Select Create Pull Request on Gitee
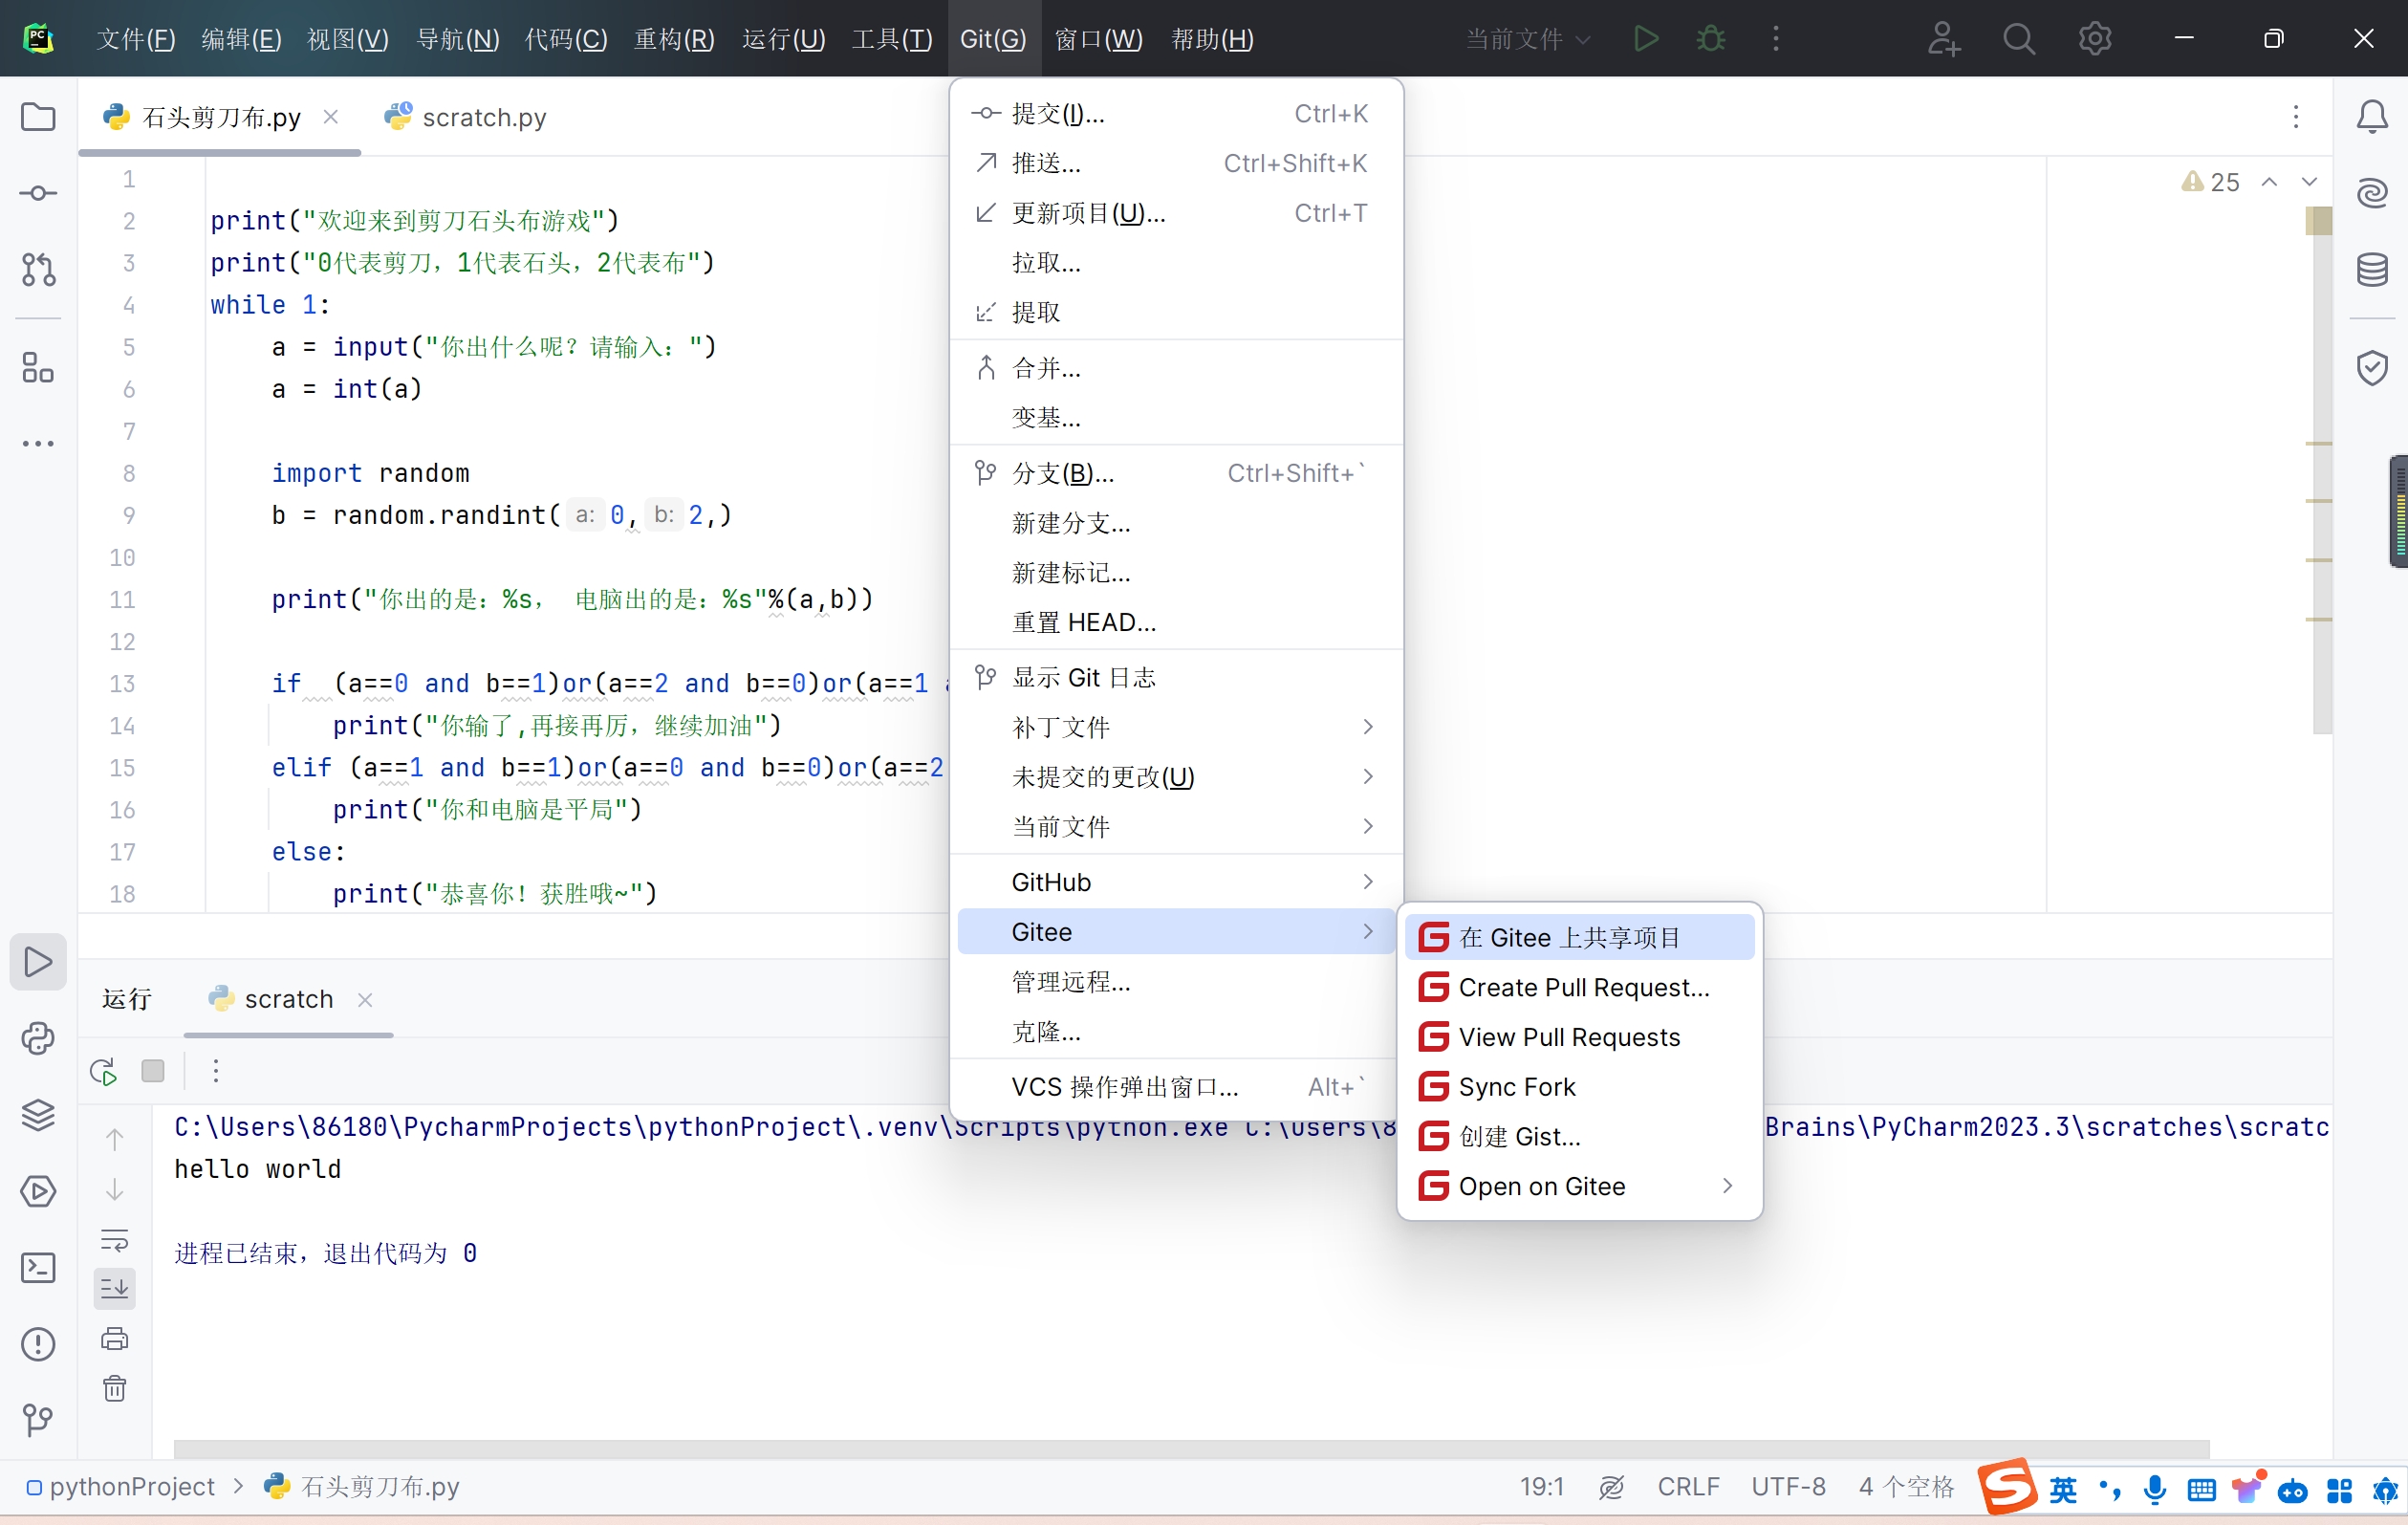The height and width of the screenshot is (1525, 2408). 1579,988
